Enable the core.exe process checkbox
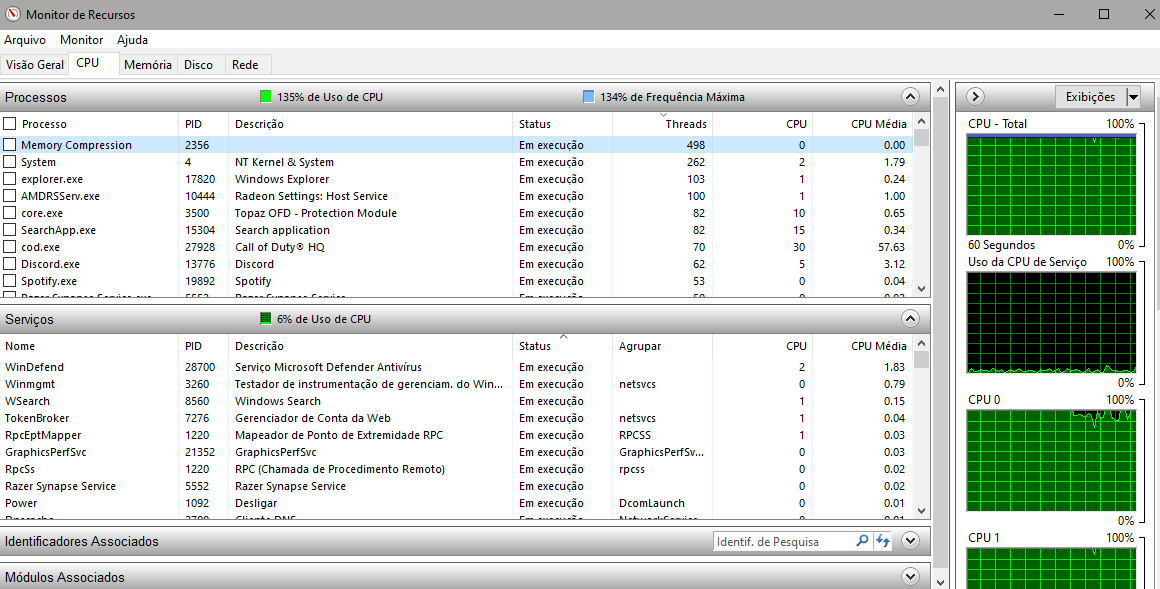Screen dimensions: 1160x589 (10, 213)
